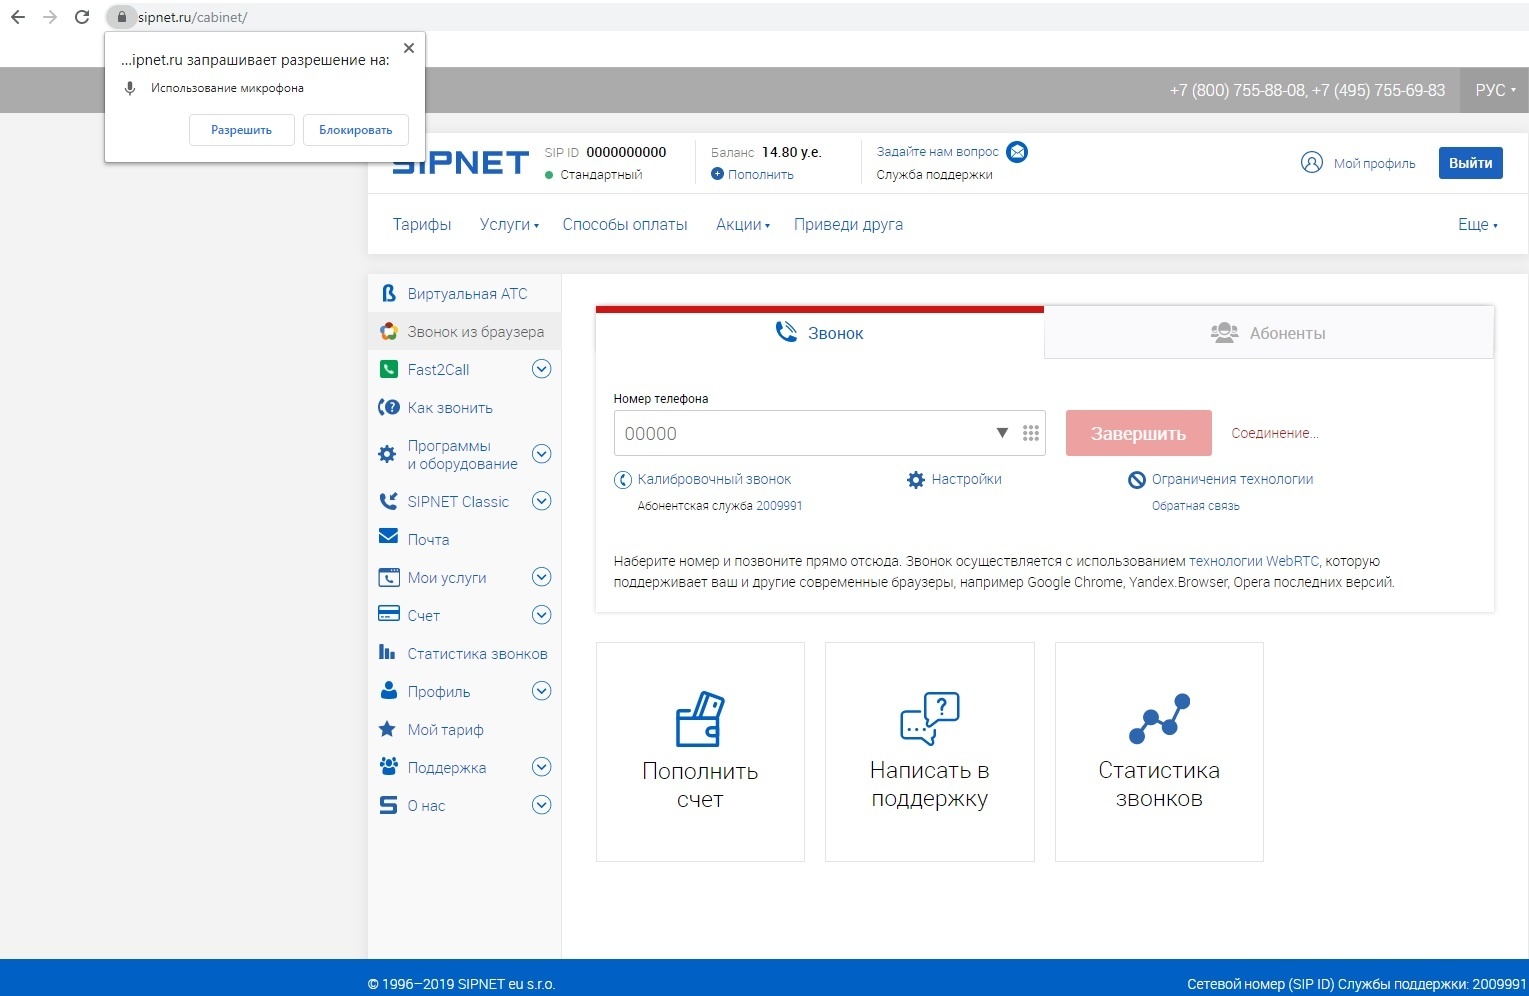This screenshot has height=996, width=1529.
Task: Click the SIPNET Classic handset icon
Action: pyautogui.click(x=388, y=501)
